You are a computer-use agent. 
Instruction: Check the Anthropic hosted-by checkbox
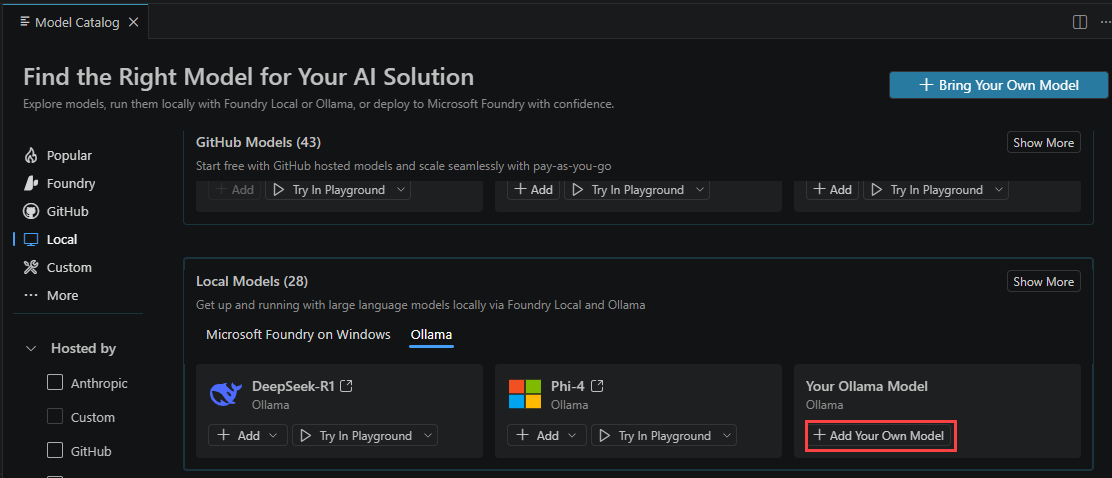(x=55, y=383)
